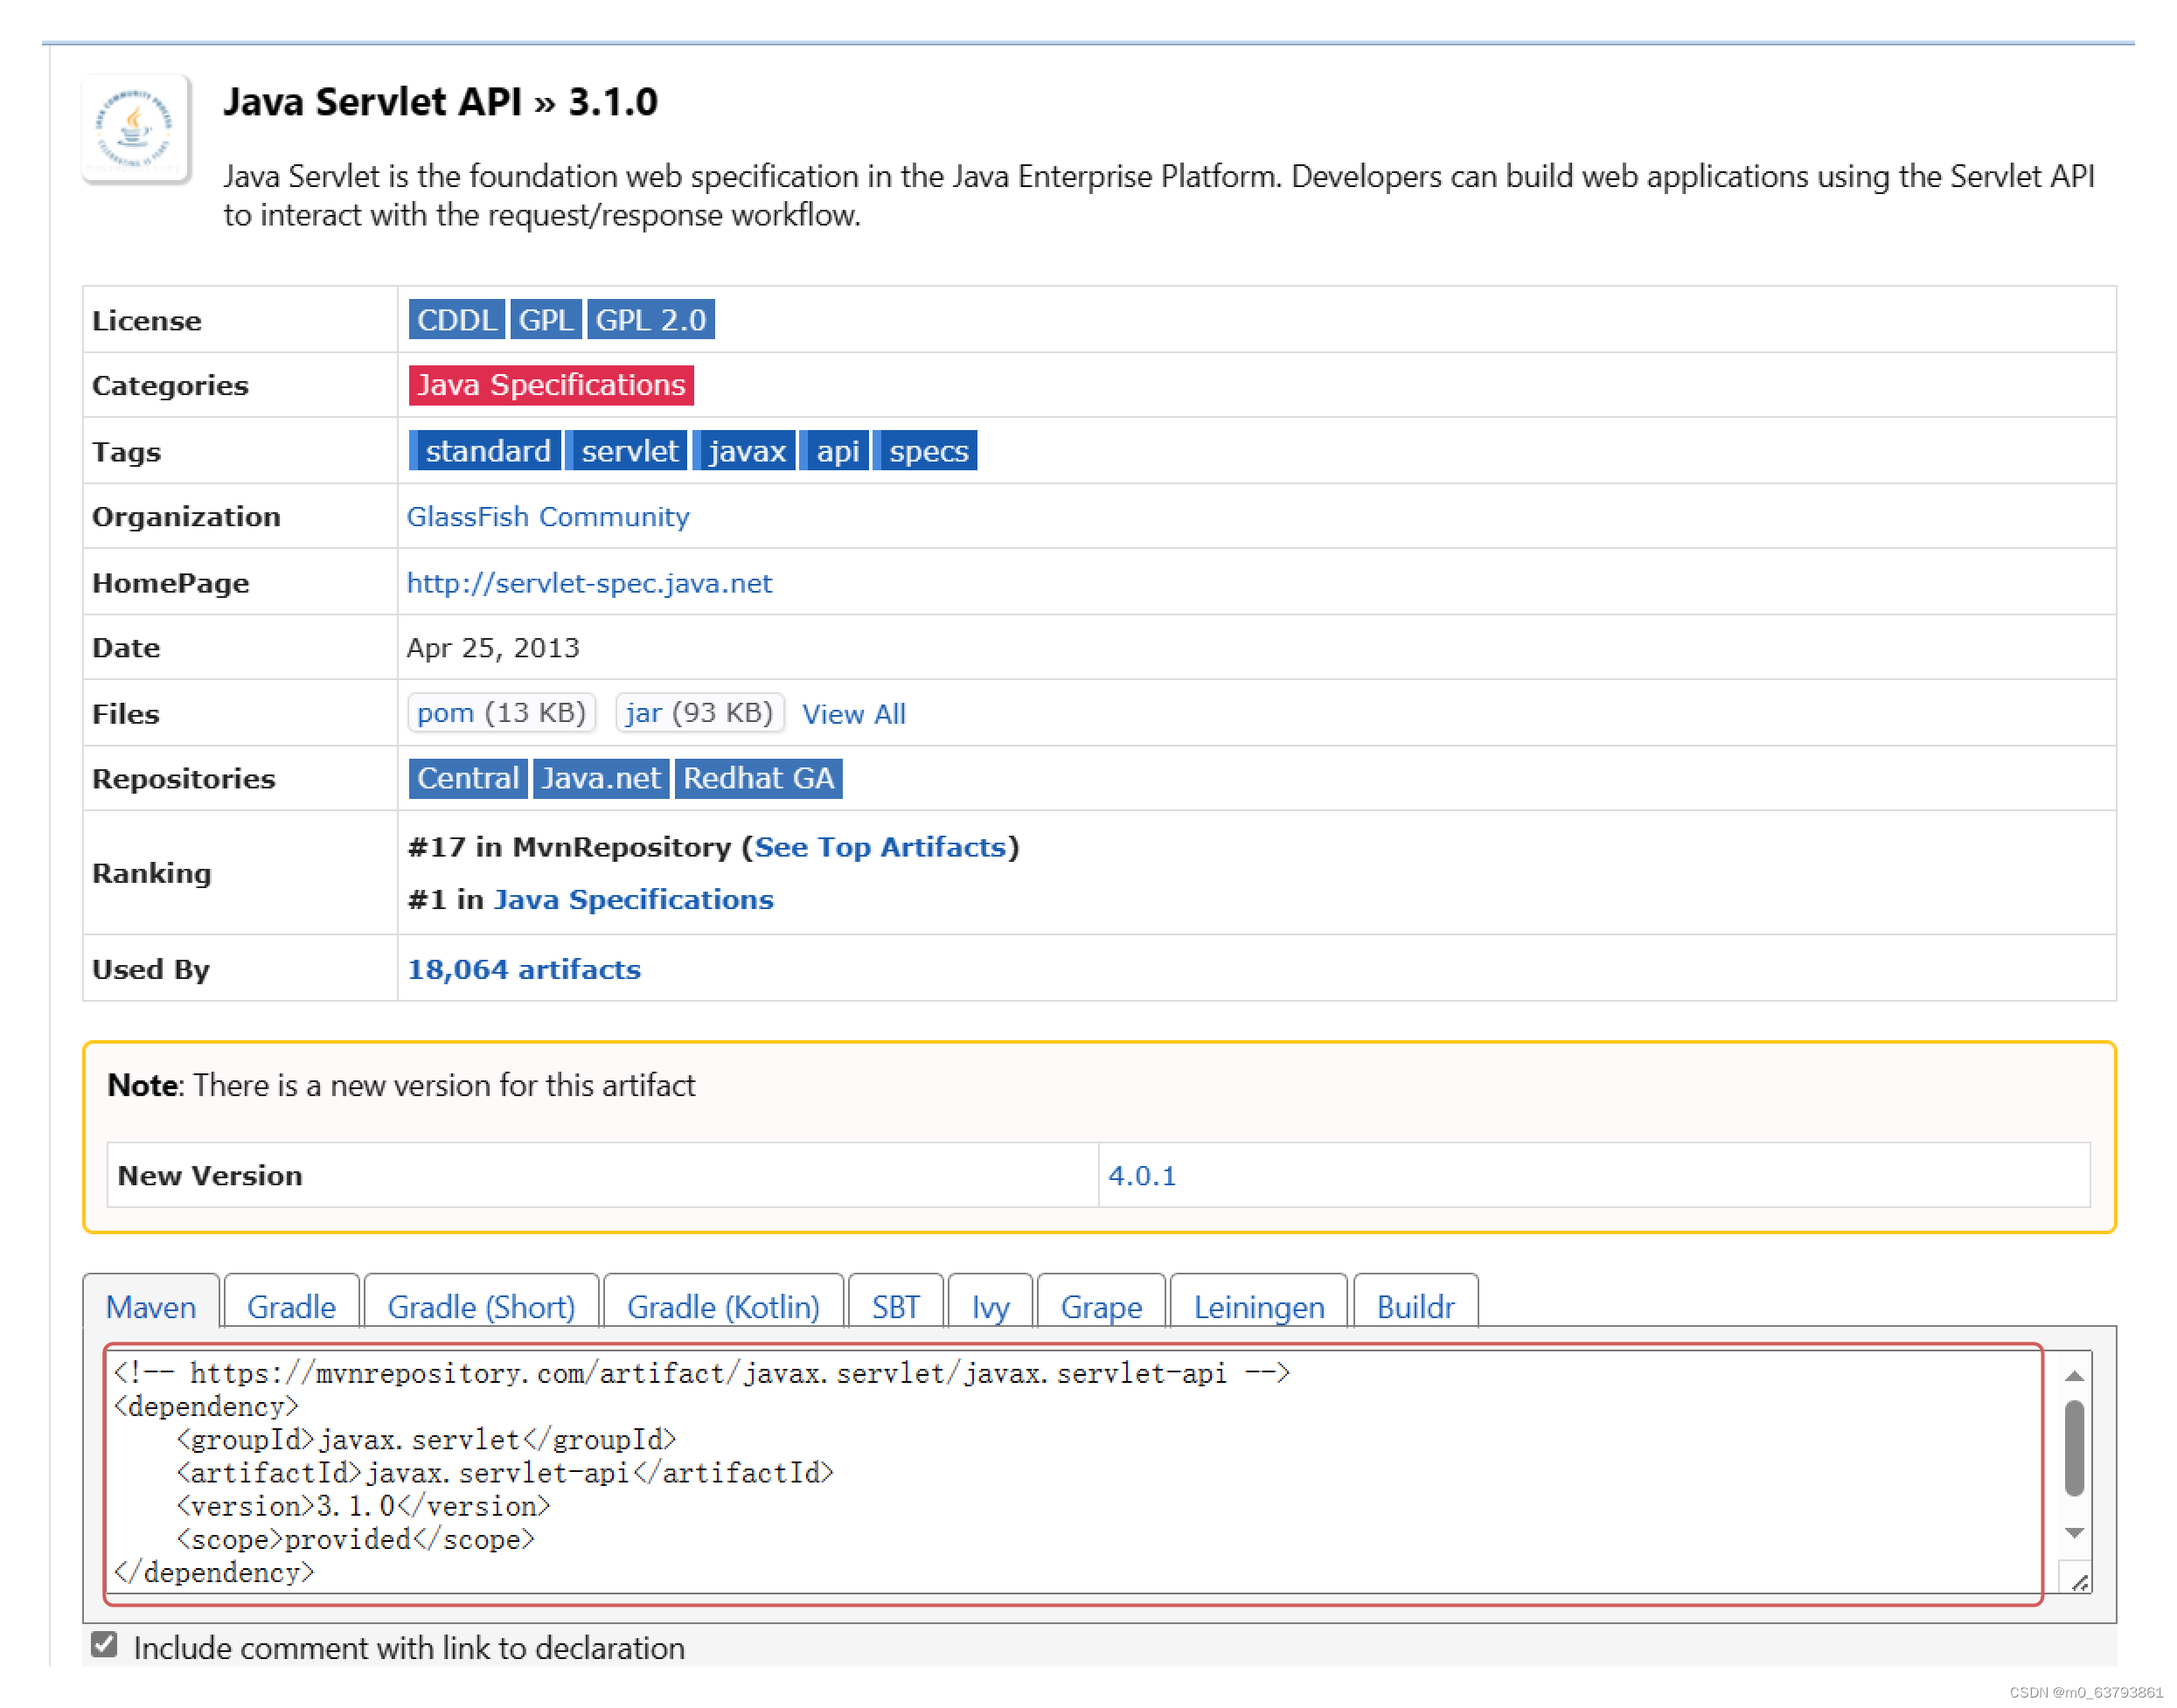Image resolution: width=2177 pixels, height=1708 pixels.
Task: Download the jar file
Action: pyautogui.click(x=643, y=712)
